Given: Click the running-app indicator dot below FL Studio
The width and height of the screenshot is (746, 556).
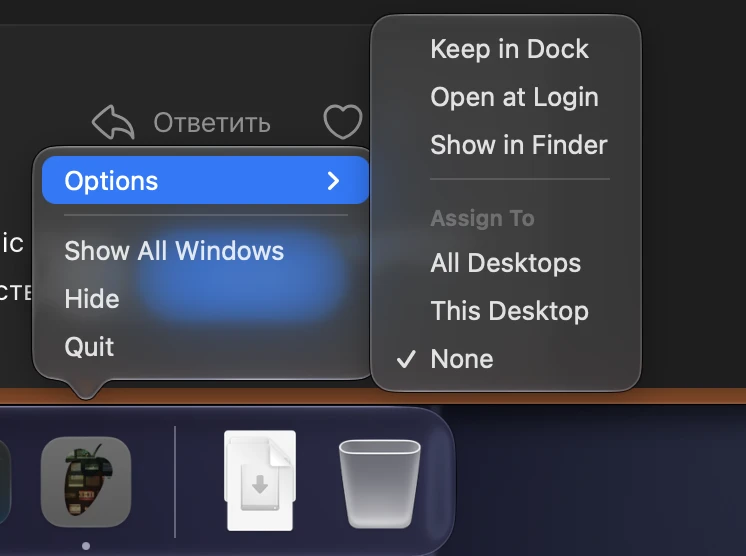Looking at the screenshot, I should point(86,546).
